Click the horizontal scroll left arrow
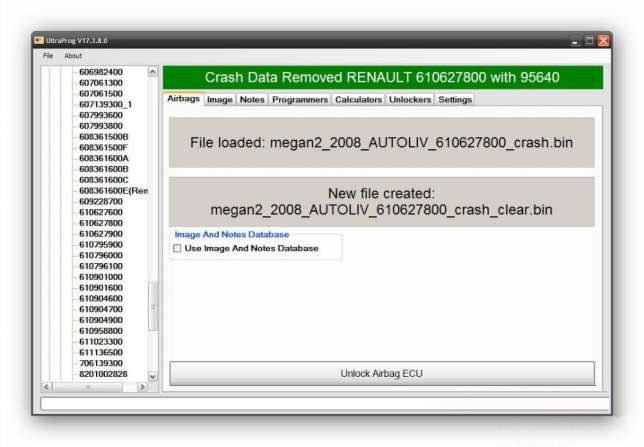Screen dimensions: 644x447 point(47,386)
